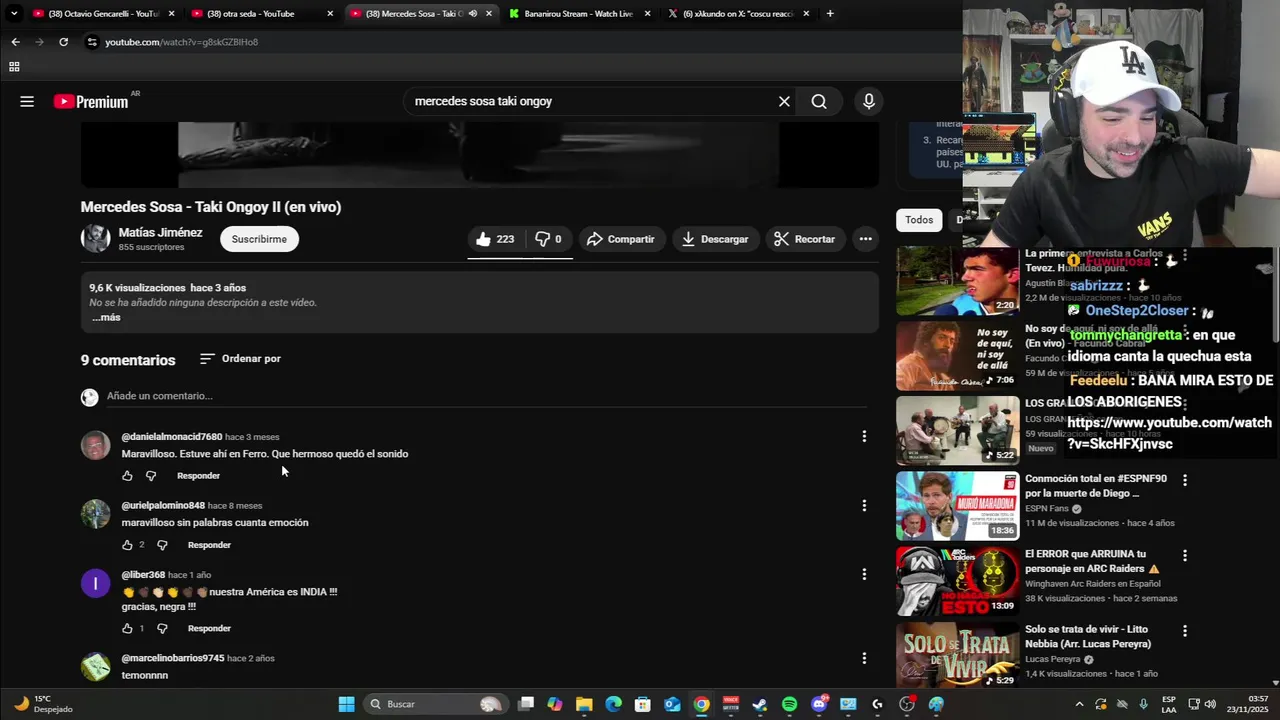Open File Explorer from taskbar

point(584,704)
